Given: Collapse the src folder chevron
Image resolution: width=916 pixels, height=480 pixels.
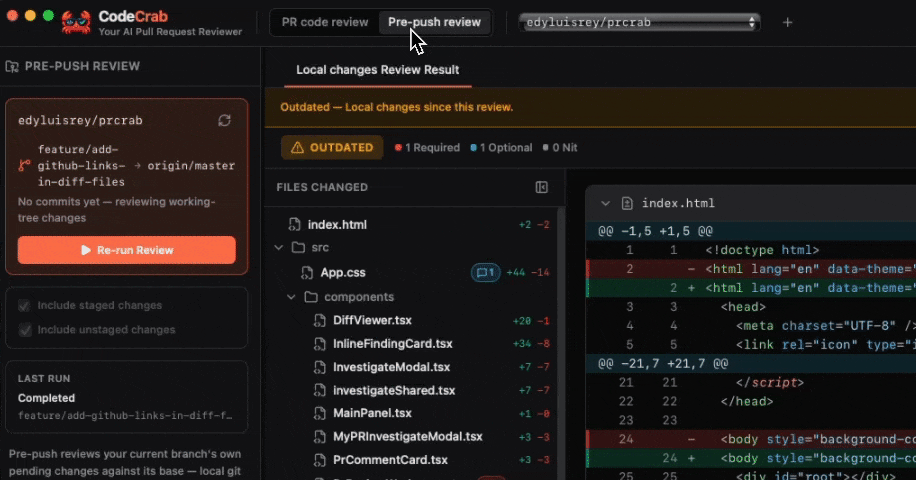Looking at the screenshot, I should point(279,248).
